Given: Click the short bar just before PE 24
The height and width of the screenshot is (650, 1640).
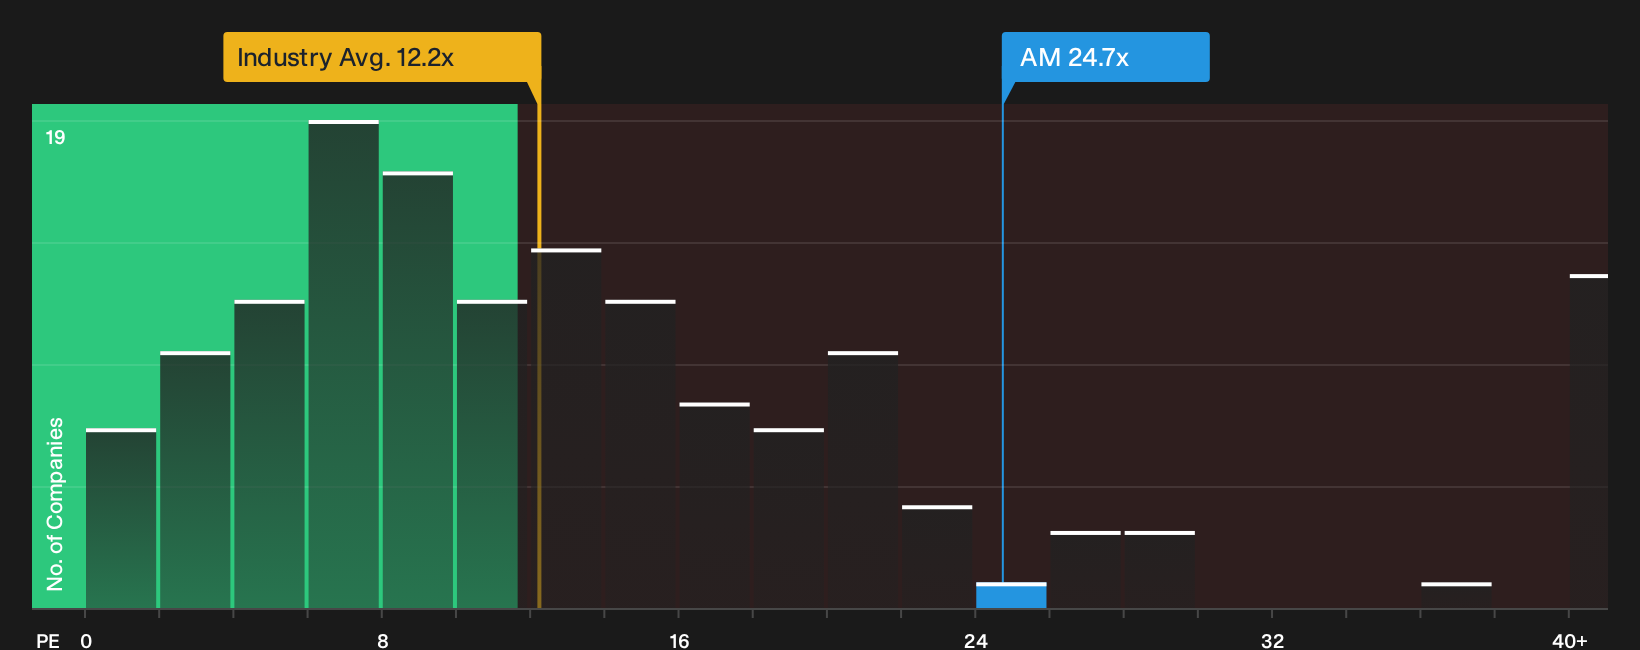Looking at the screenshot, I should [937, 557].
